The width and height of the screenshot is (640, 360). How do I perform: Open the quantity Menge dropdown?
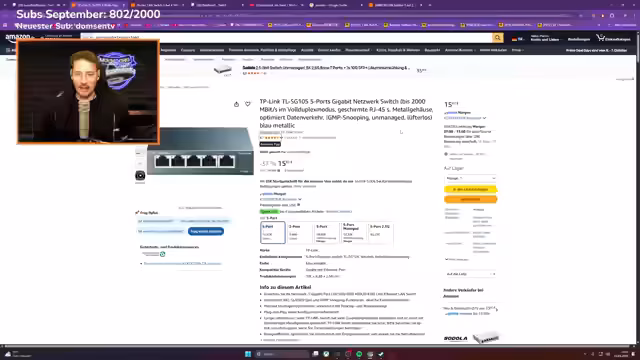pyautogui.click(x=470, y=178)
